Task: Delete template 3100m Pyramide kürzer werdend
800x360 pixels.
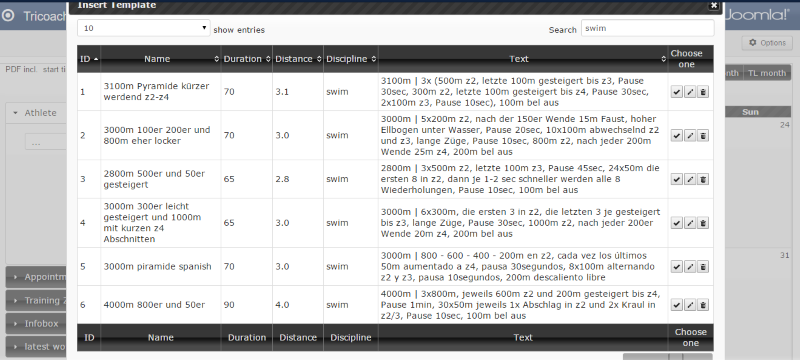Action: pos(703,92)
